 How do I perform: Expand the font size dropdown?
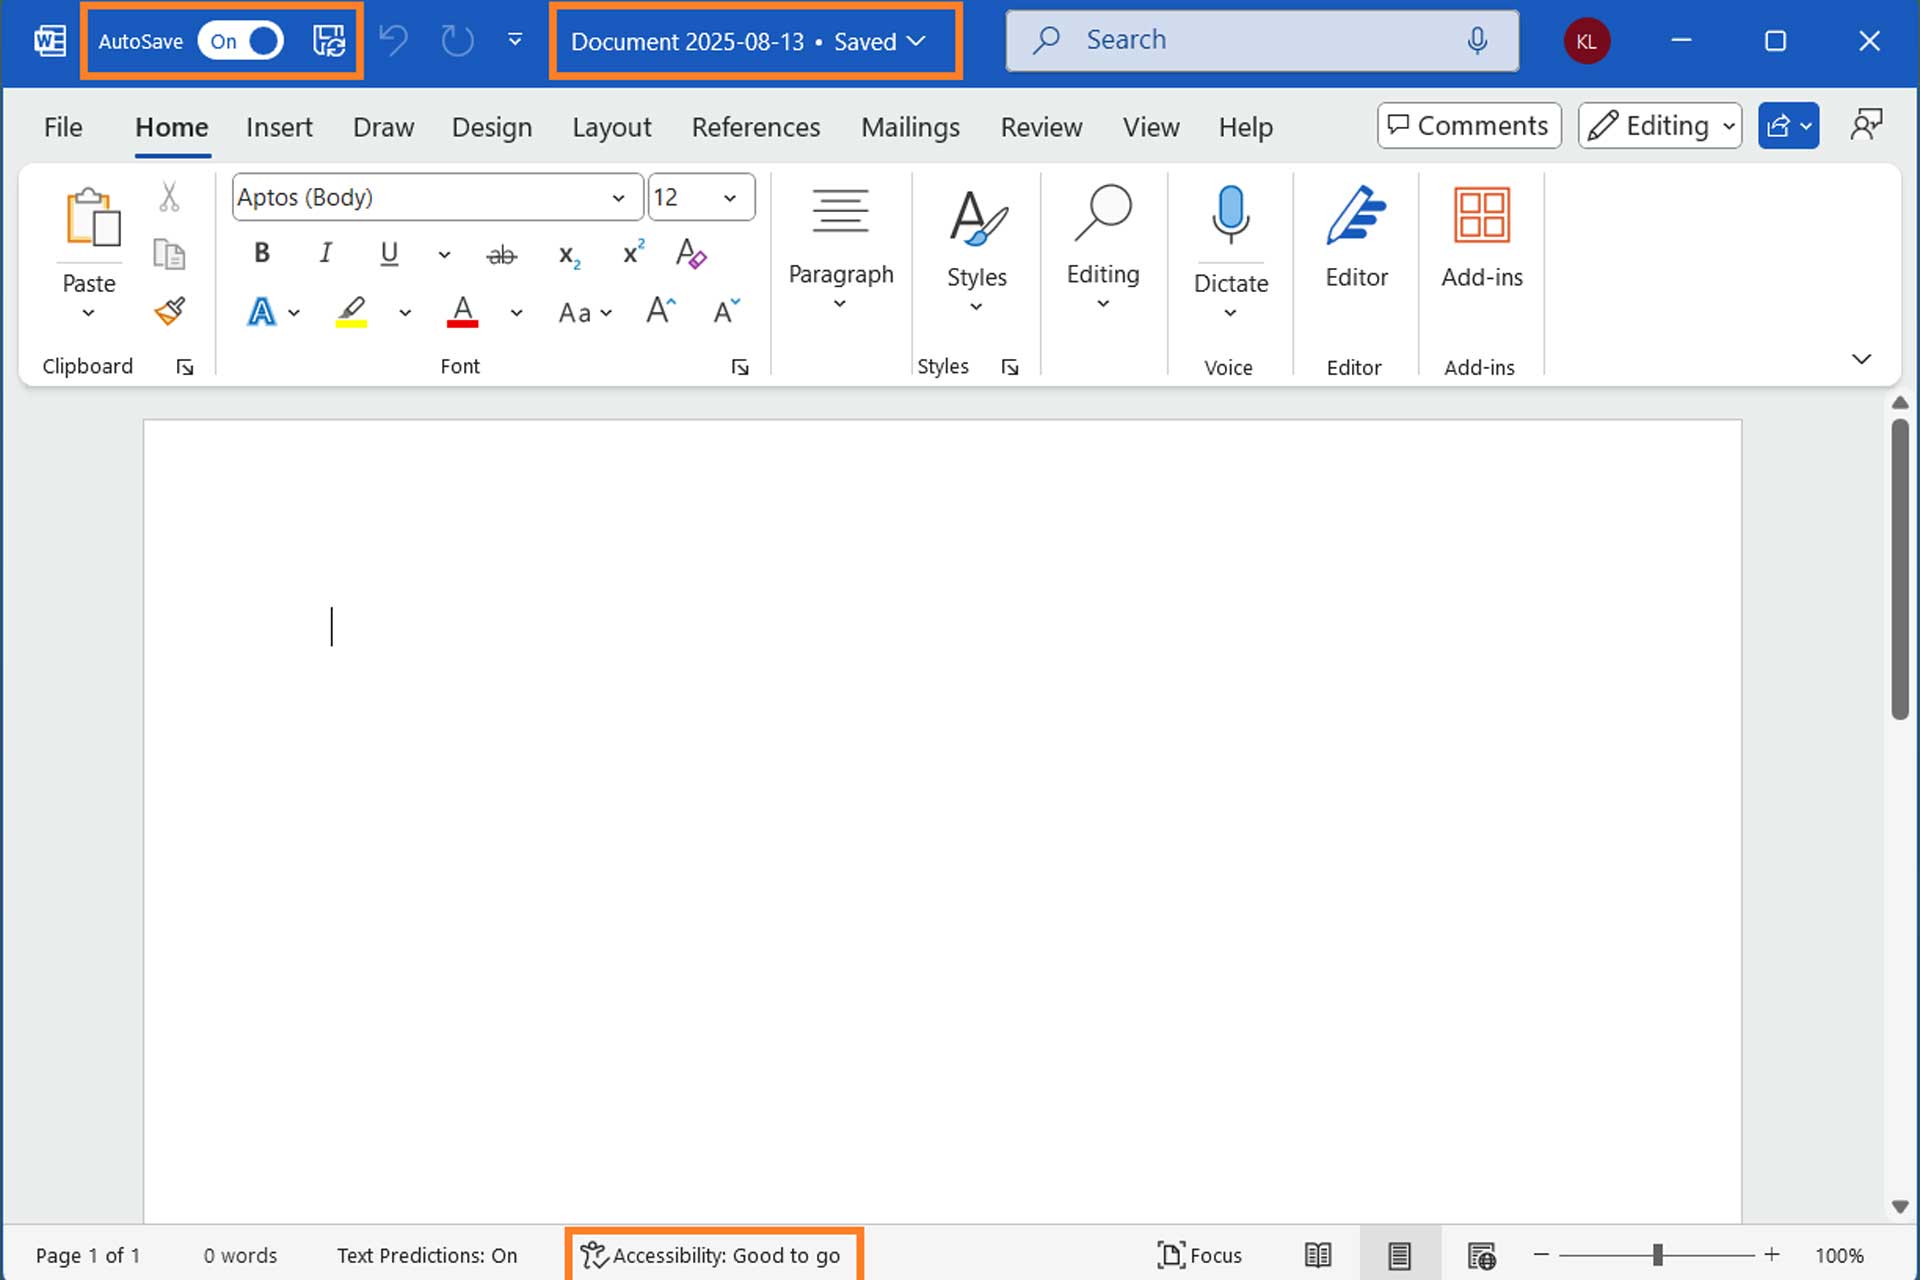coord(729,197)
